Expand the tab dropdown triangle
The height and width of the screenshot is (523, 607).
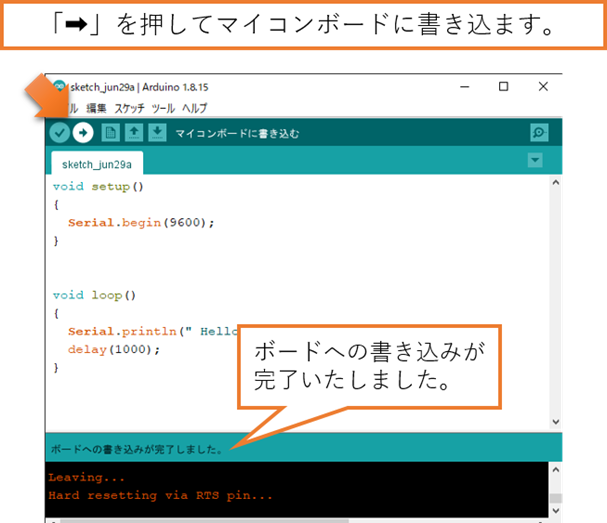(x=535, y=160)
